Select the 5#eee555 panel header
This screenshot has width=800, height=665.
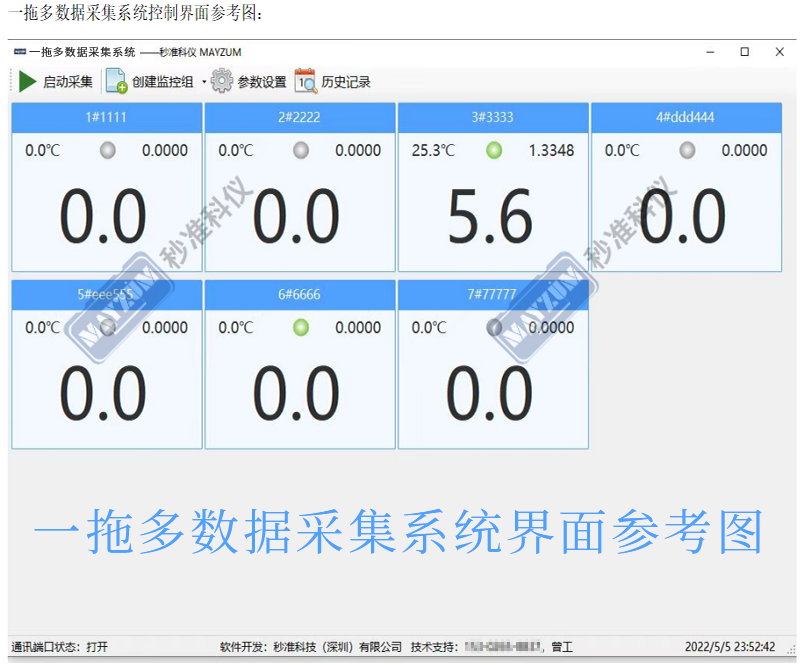(x=106, y=295)
